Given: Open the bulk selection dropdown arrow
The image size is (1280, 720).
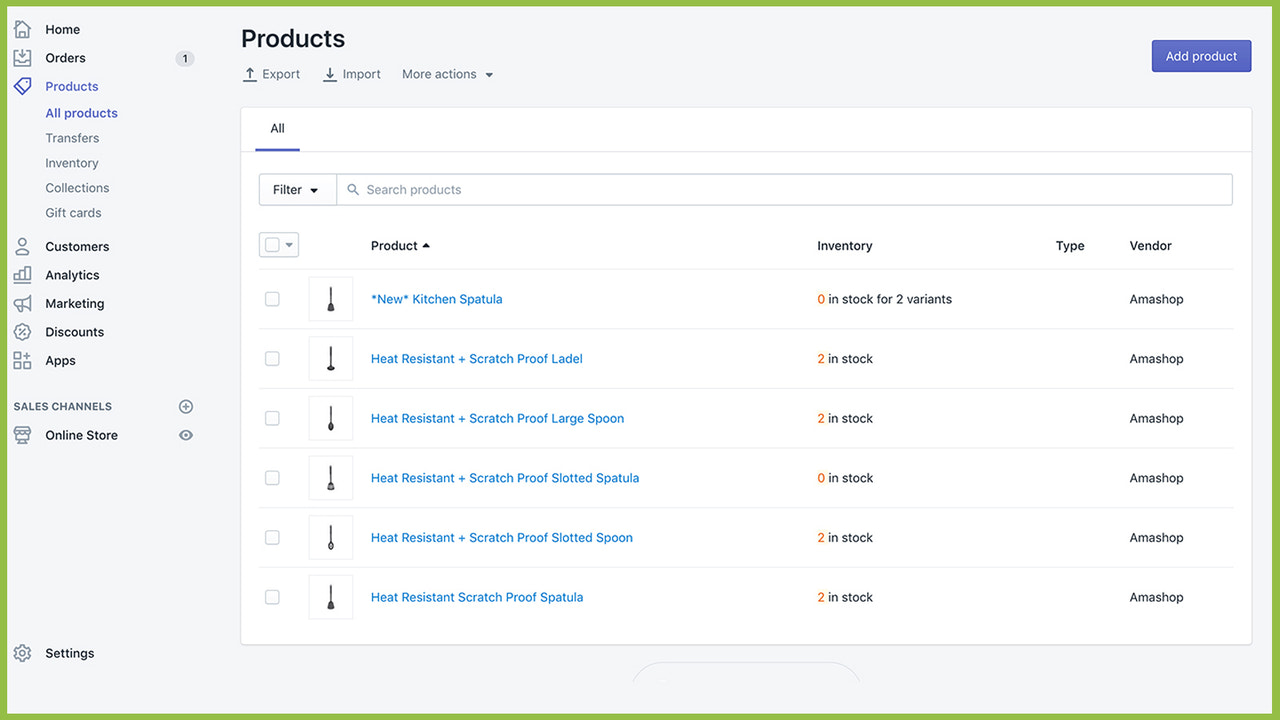Looking at the screenshot, I should click(x=288, y=244).
